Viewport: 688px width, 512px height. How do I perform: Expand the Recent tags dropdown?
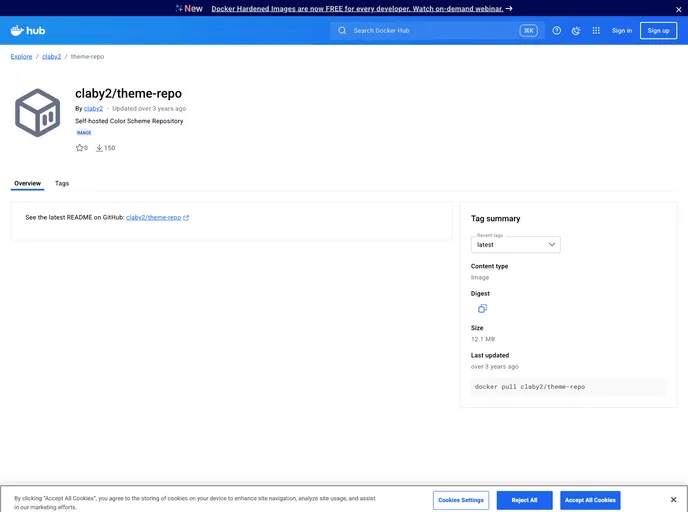point(515,244)
